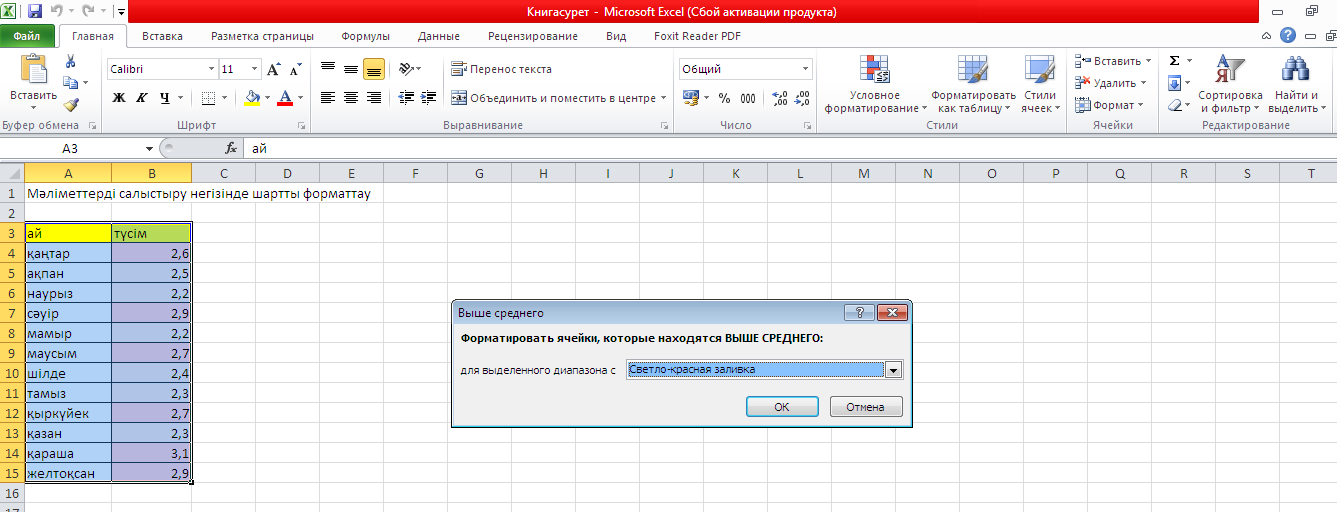The image size is (1337, 512).
Task: Align cell text left
Action: point(328,98)
